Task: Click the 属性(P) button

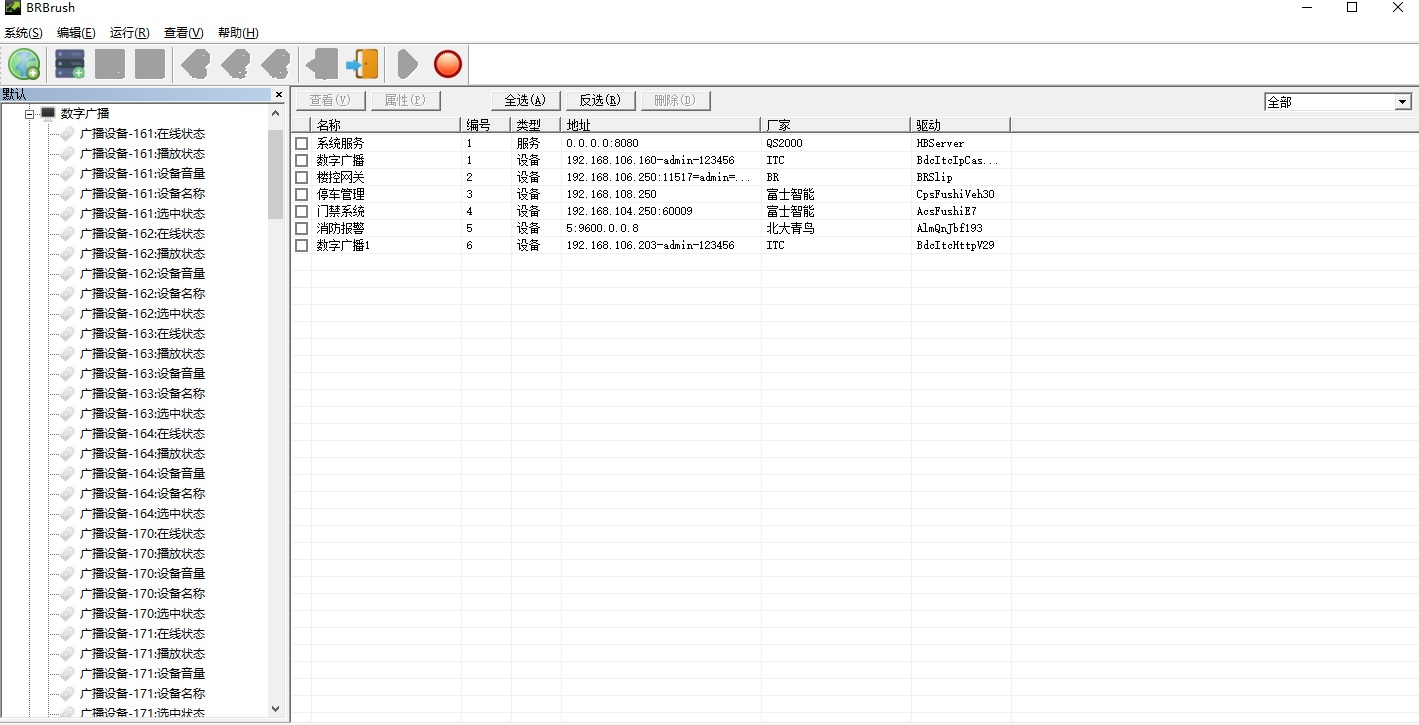Action: click(405, 100)
